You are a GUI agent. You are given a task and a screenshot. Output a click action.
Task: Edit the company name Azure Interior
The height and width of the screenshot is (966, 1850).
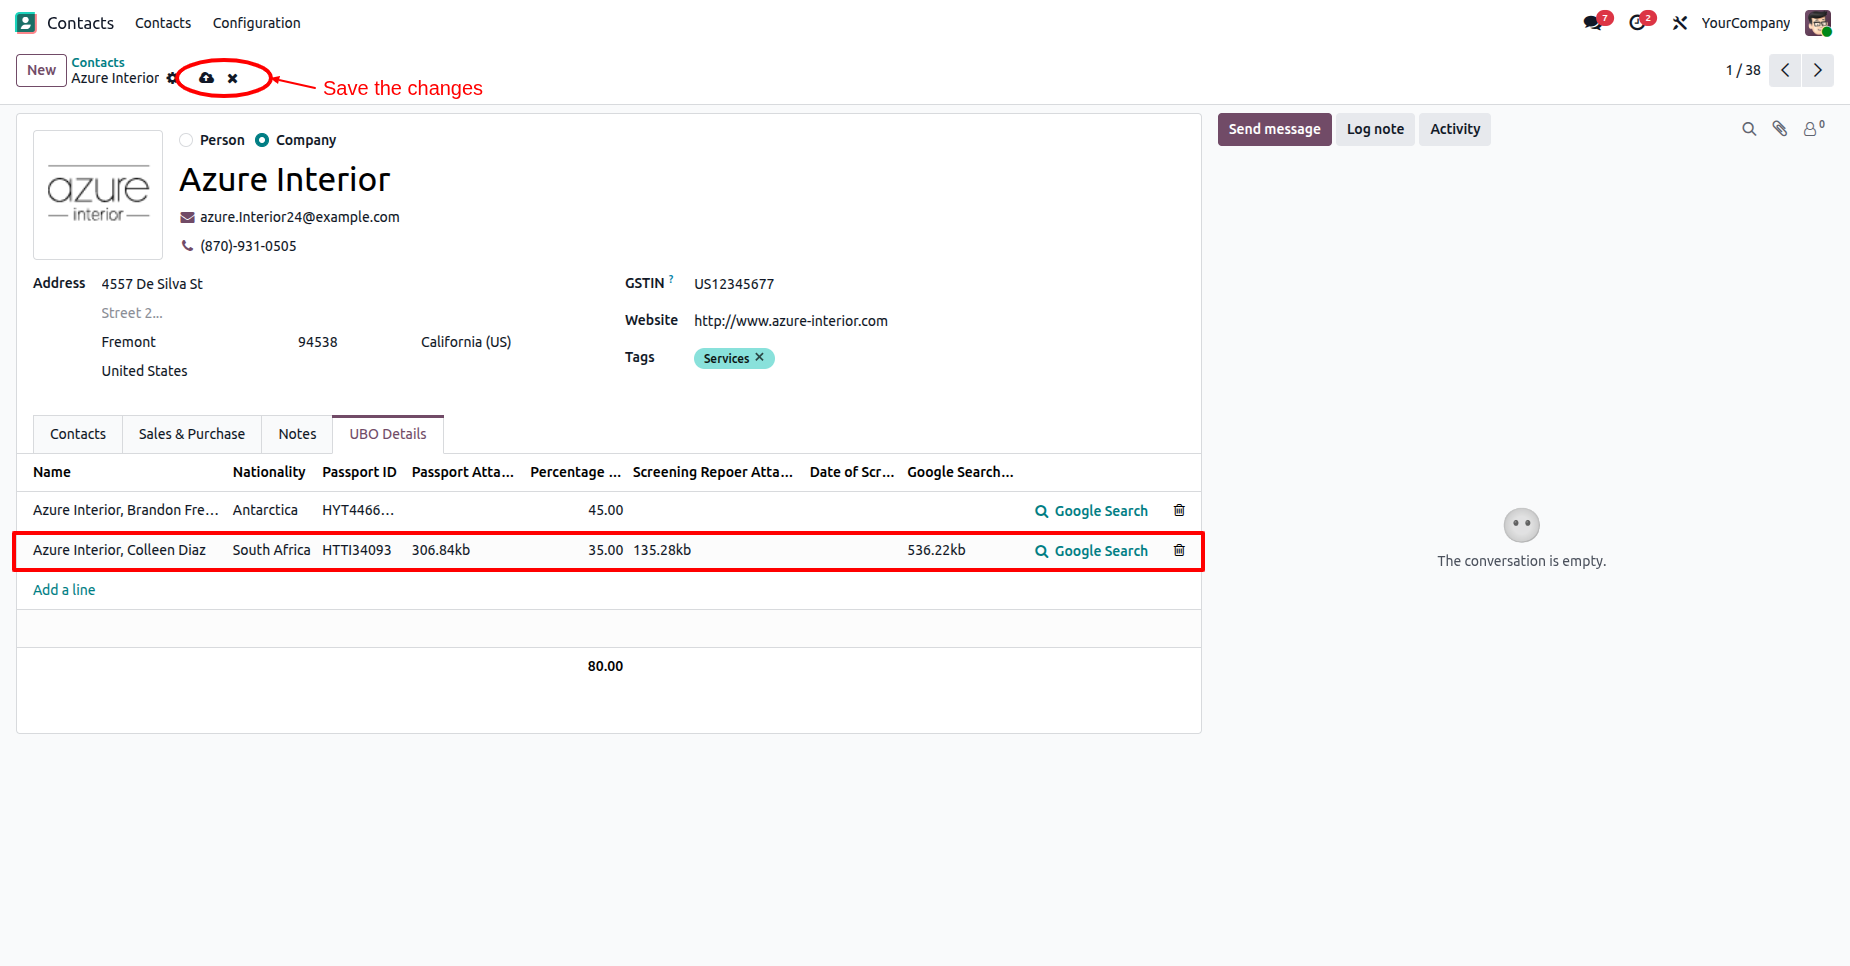click(x=285, y=180)
